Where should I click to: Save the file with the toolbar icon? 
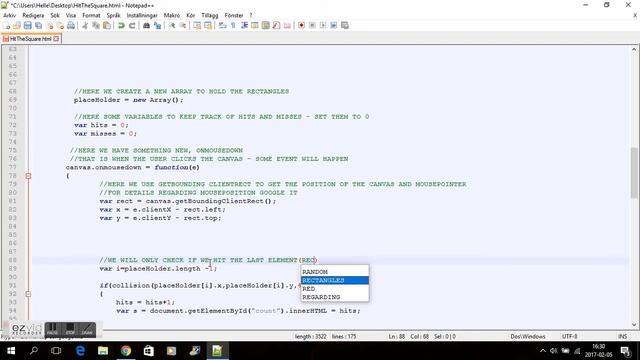coord(27,25)
